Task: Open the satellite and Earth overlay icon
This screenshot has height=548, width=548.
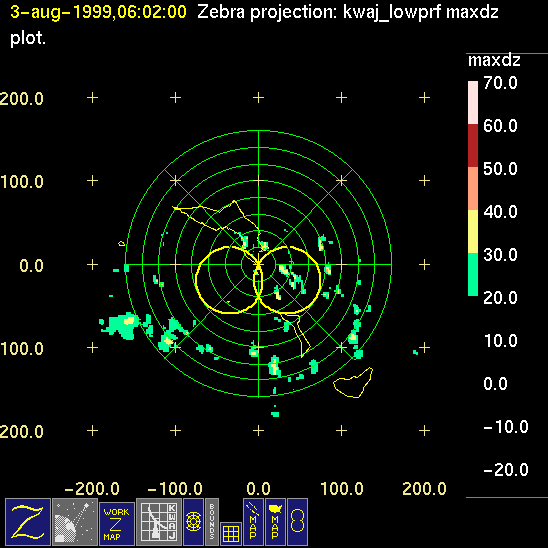Action: click(x=75, y=522)
